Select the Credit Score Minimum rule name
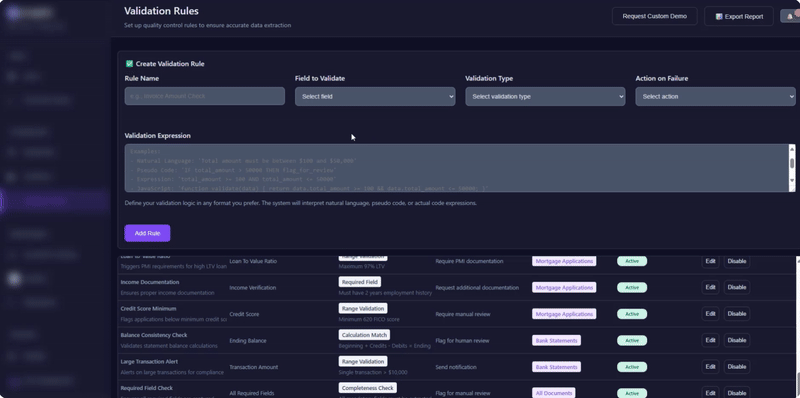The image size is (800, 398). point(148,309)
